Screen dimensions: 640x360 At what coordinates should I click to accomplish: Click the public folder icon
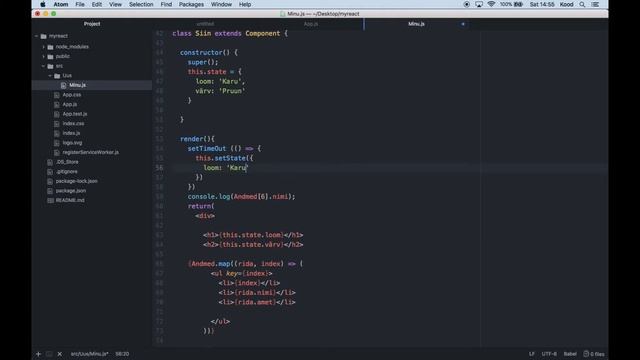(x=50, y=57)
